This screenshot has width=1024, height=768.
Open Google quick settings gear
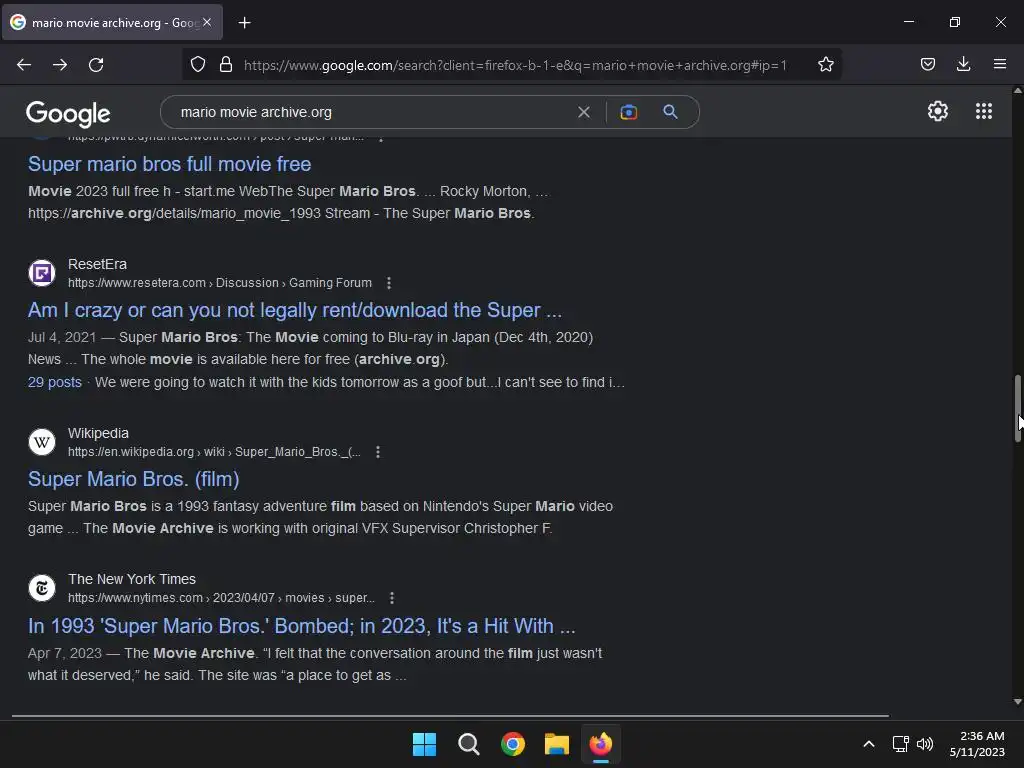(x=938, y=111)
